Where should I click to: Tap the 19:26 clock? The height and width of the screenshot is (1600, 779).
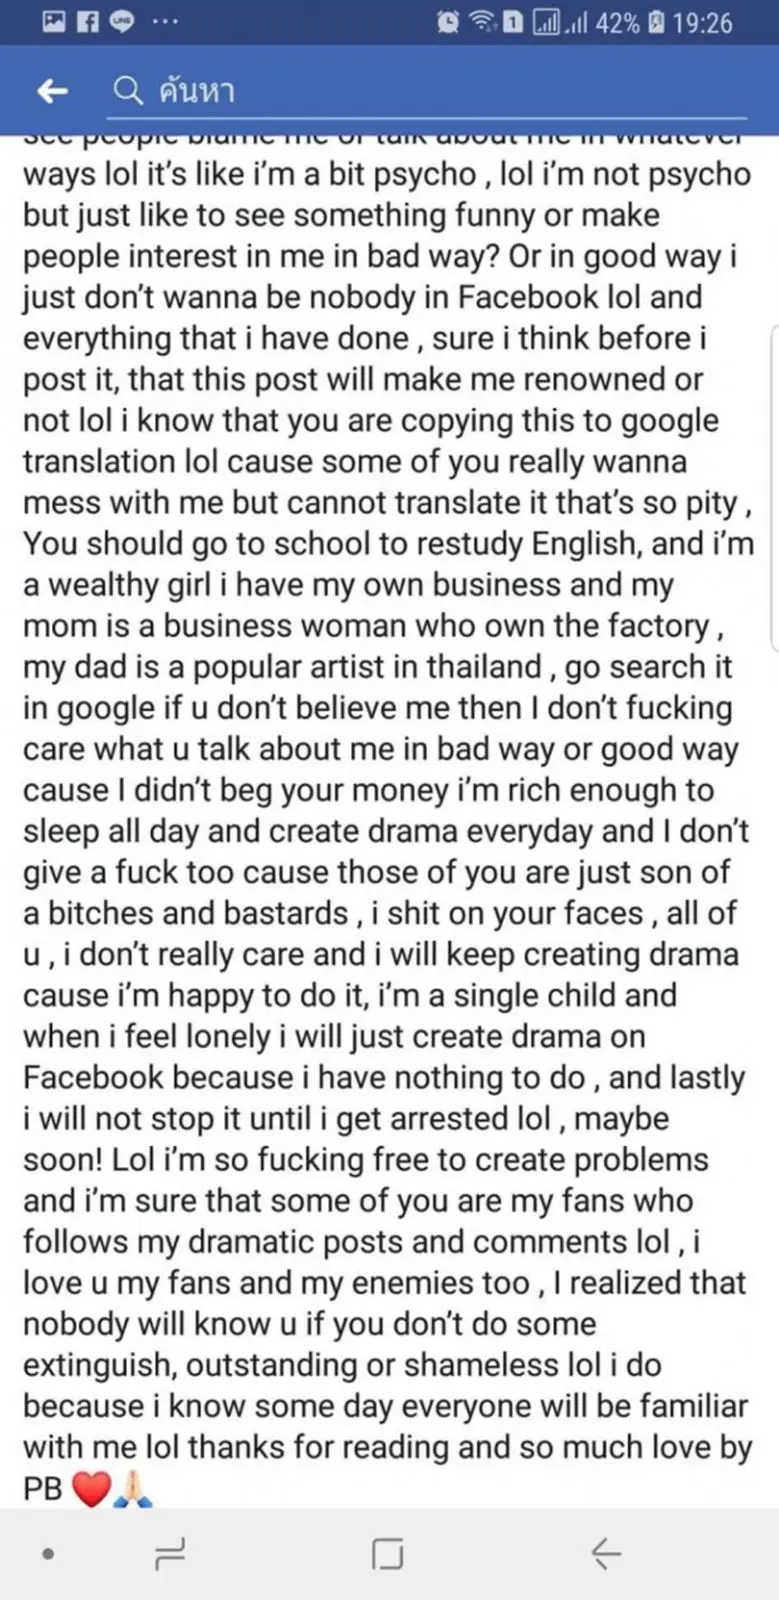(x=704, y=22)
